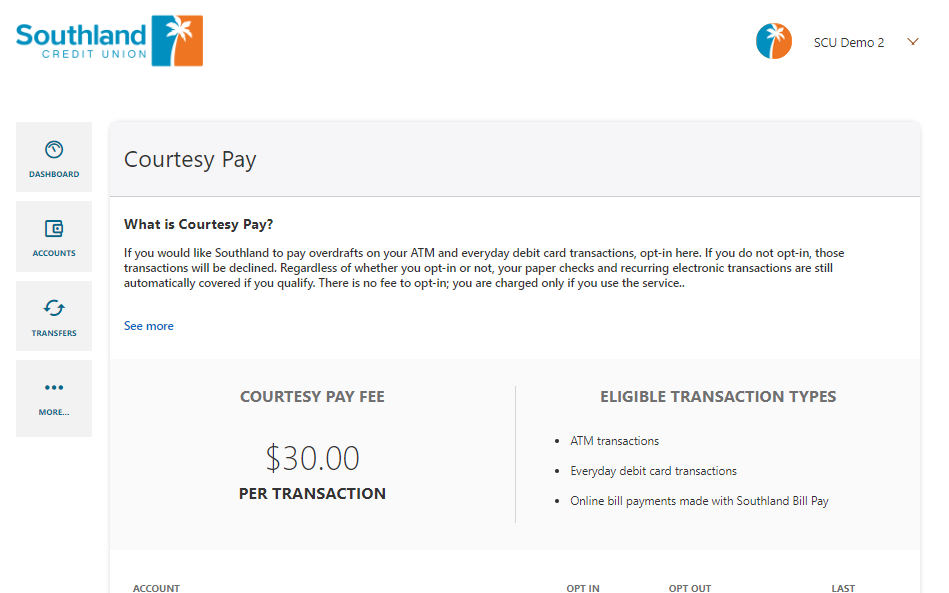Click the MORE... label in sidebar
949x593 pixels.
point(54,412)
